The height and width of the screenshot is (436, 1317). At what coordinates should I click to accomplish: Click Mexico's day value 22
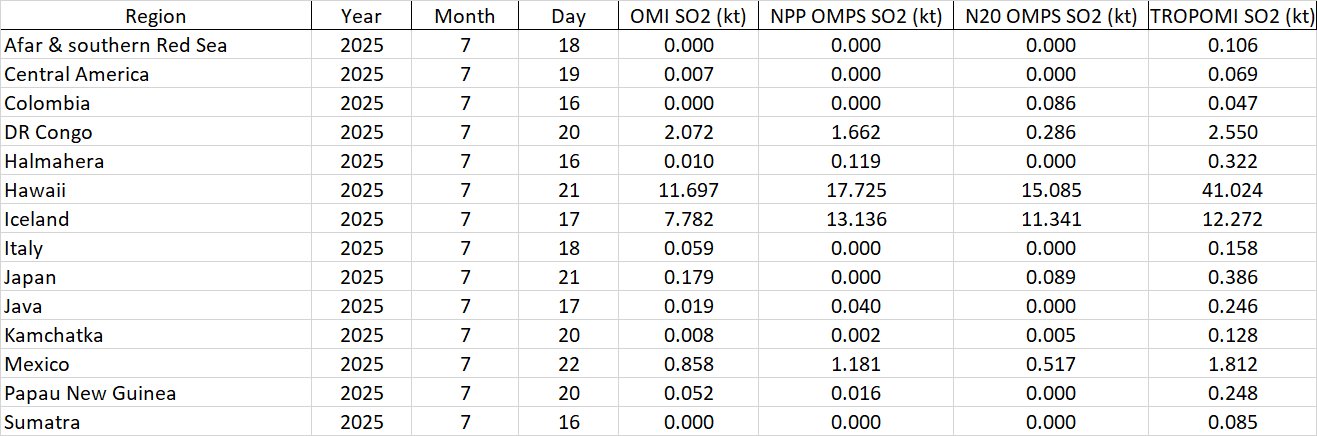568,364
